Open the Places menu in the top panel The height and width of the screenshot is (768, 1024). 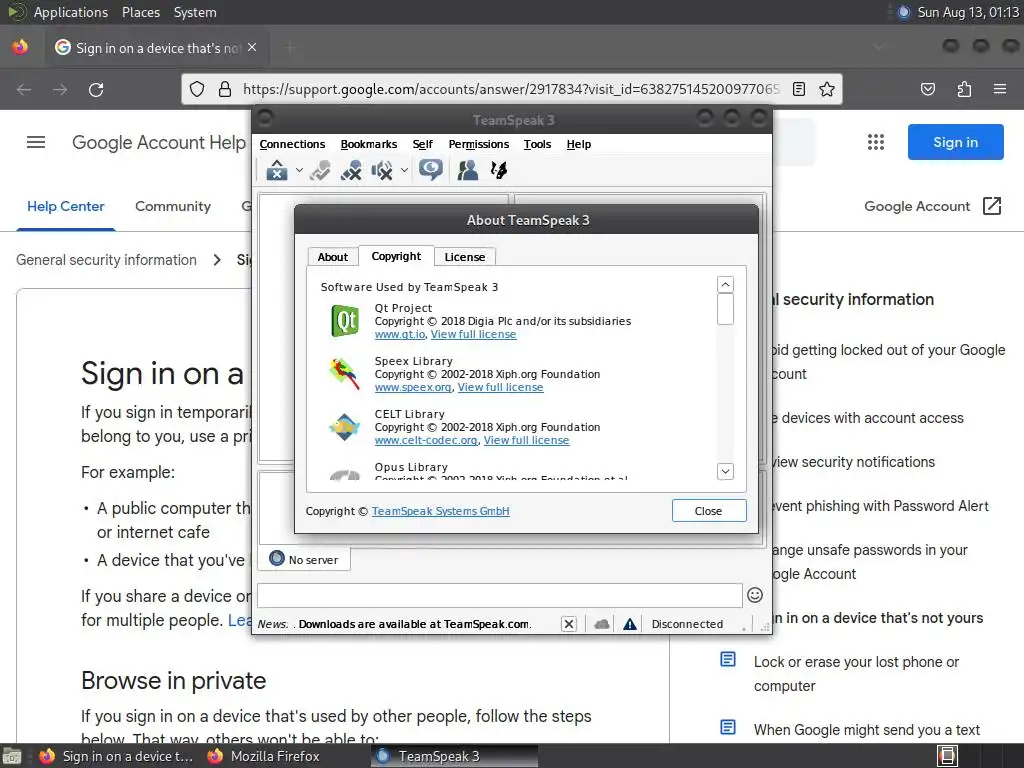(x=140, y=12)
